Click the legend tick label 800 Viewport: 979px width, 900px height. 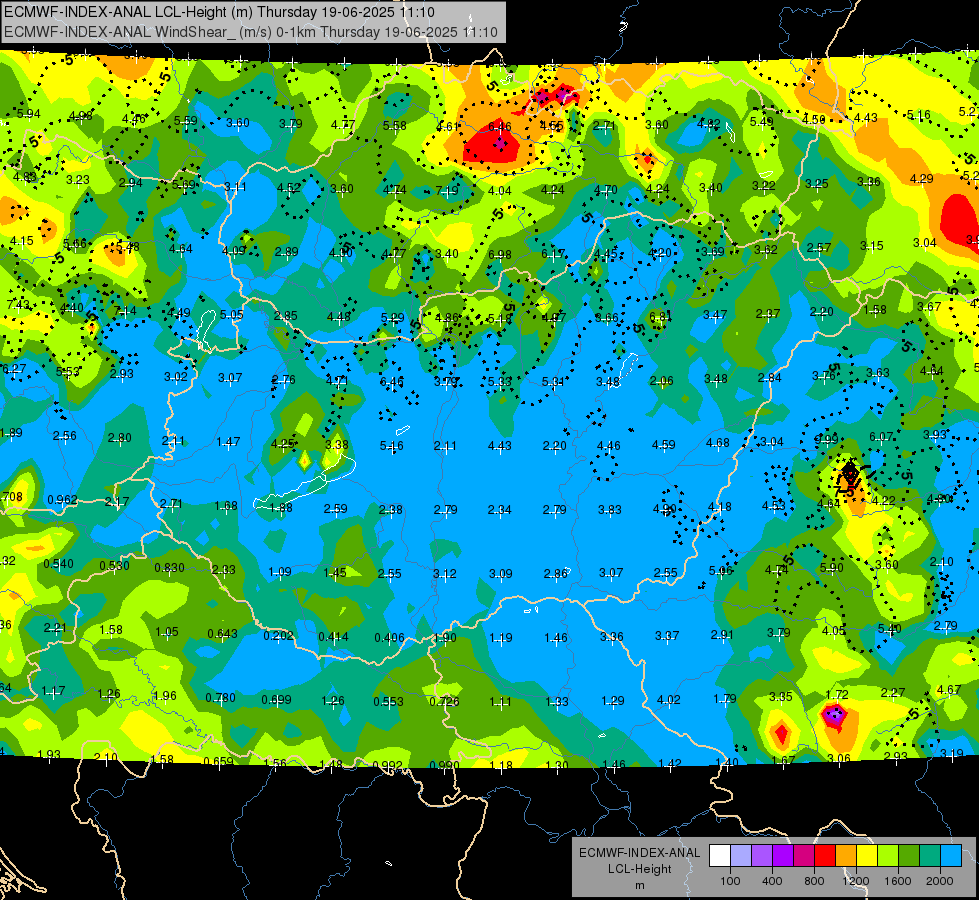click(814, 881)
